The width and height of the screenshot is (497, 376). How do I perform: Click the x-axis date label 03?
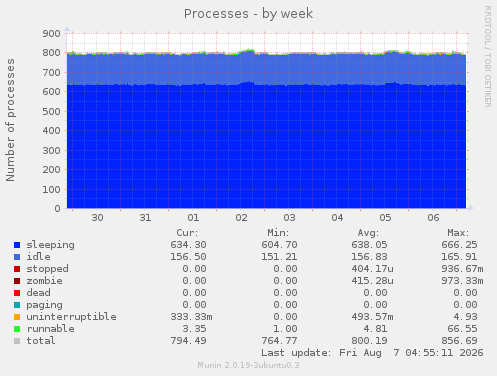click(x=289, y=218)
